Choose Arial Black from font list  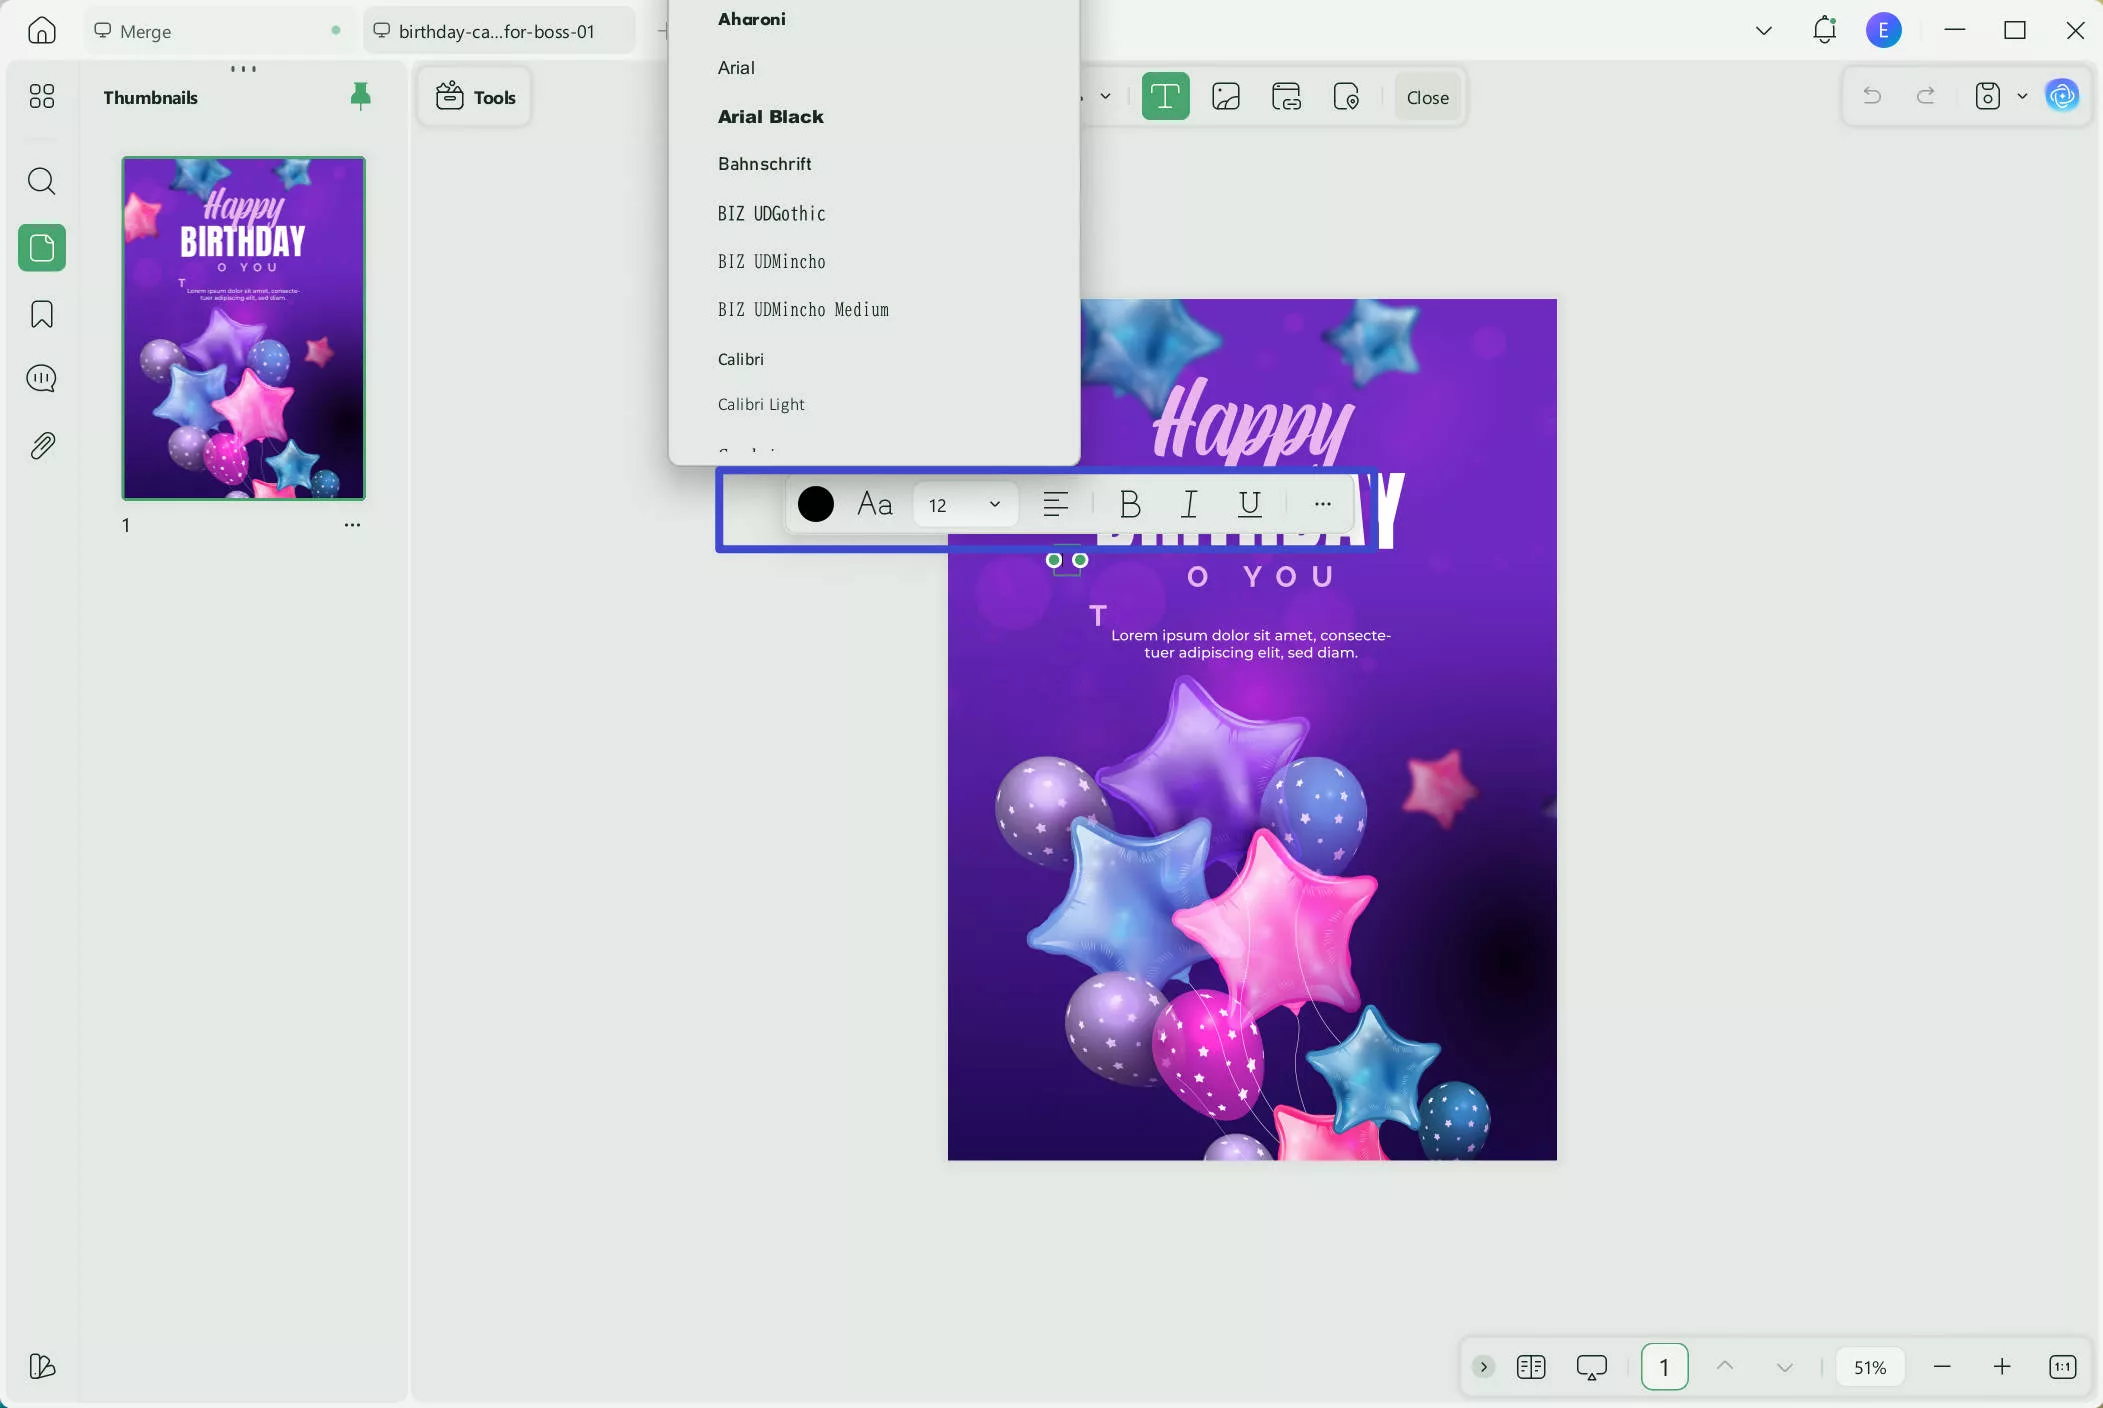coord(770,116)
